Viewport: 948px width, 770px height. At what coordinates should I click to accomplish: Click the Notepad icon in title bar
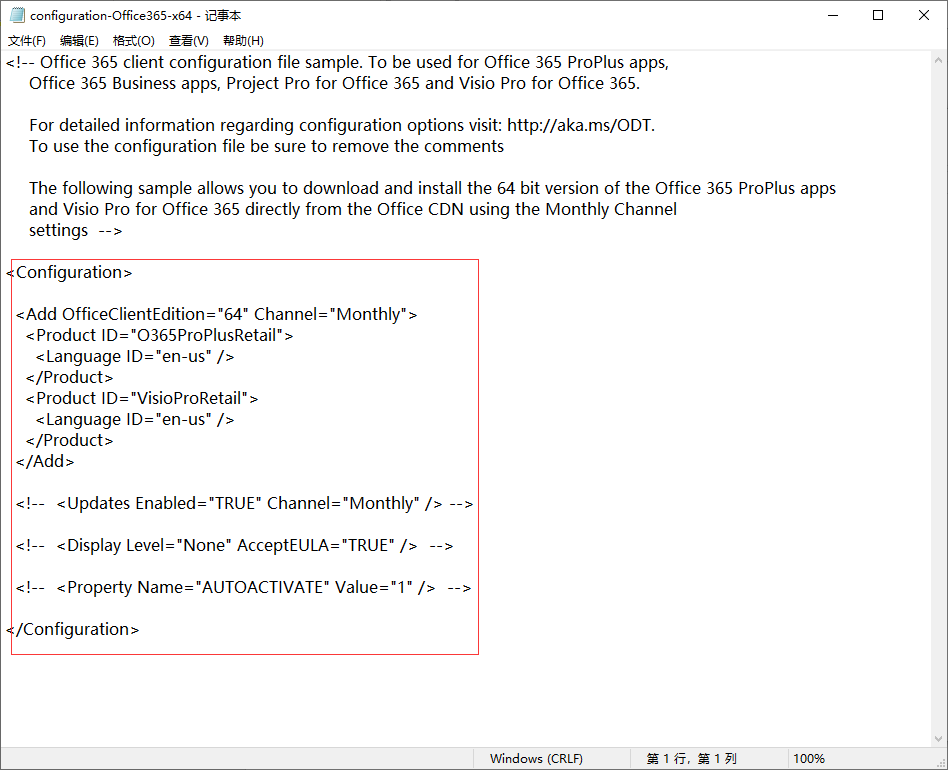click(17, 15)
